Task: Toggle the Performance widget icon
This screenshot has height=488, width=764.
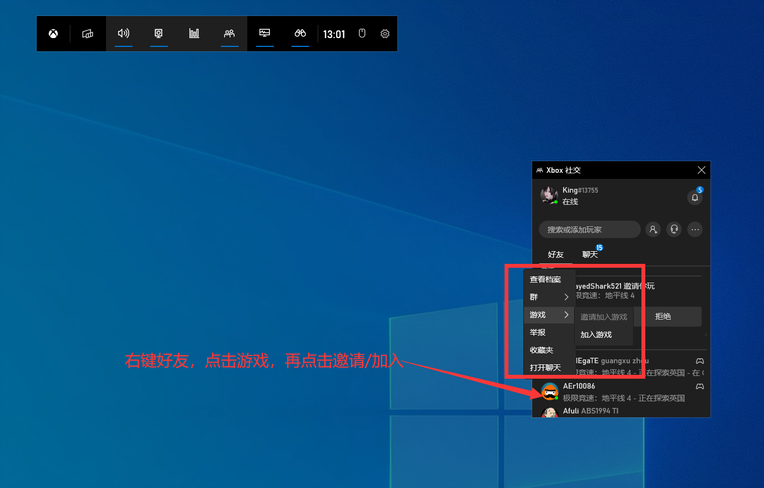Action: [x=194, y=33]
